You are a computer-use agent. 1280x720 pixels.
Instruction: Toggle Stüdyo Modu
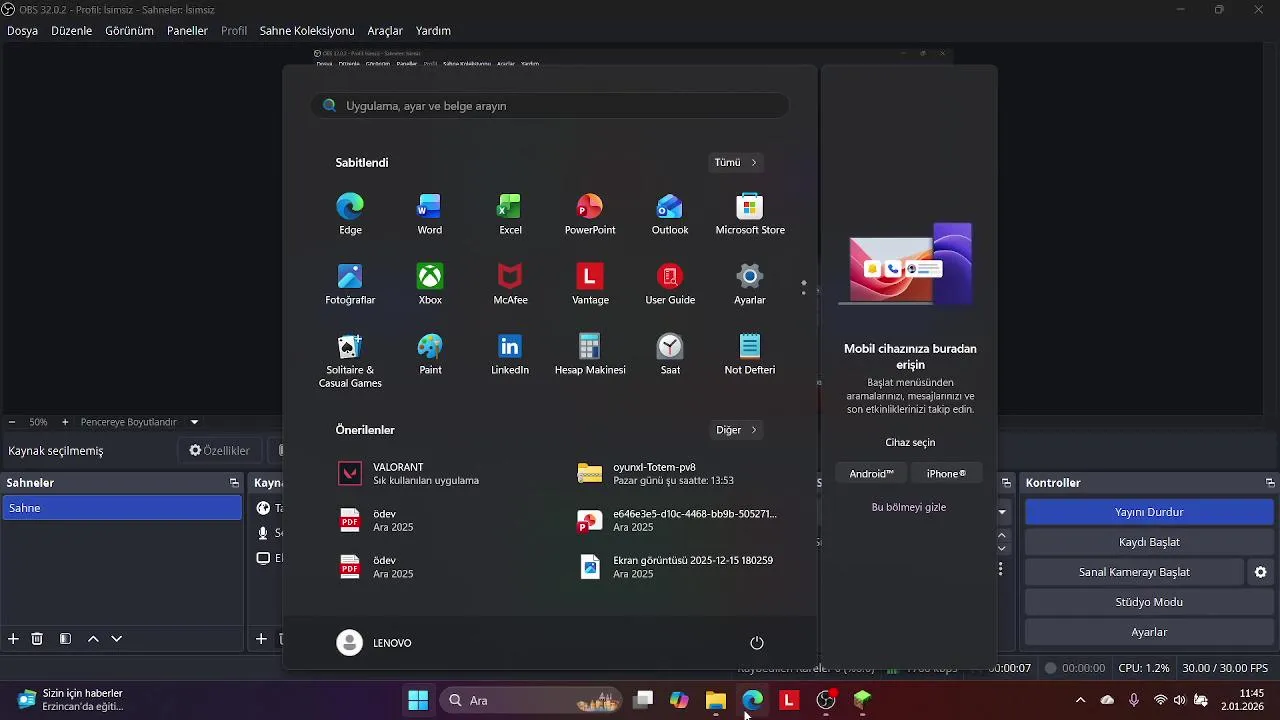(x=1149, y=602)
